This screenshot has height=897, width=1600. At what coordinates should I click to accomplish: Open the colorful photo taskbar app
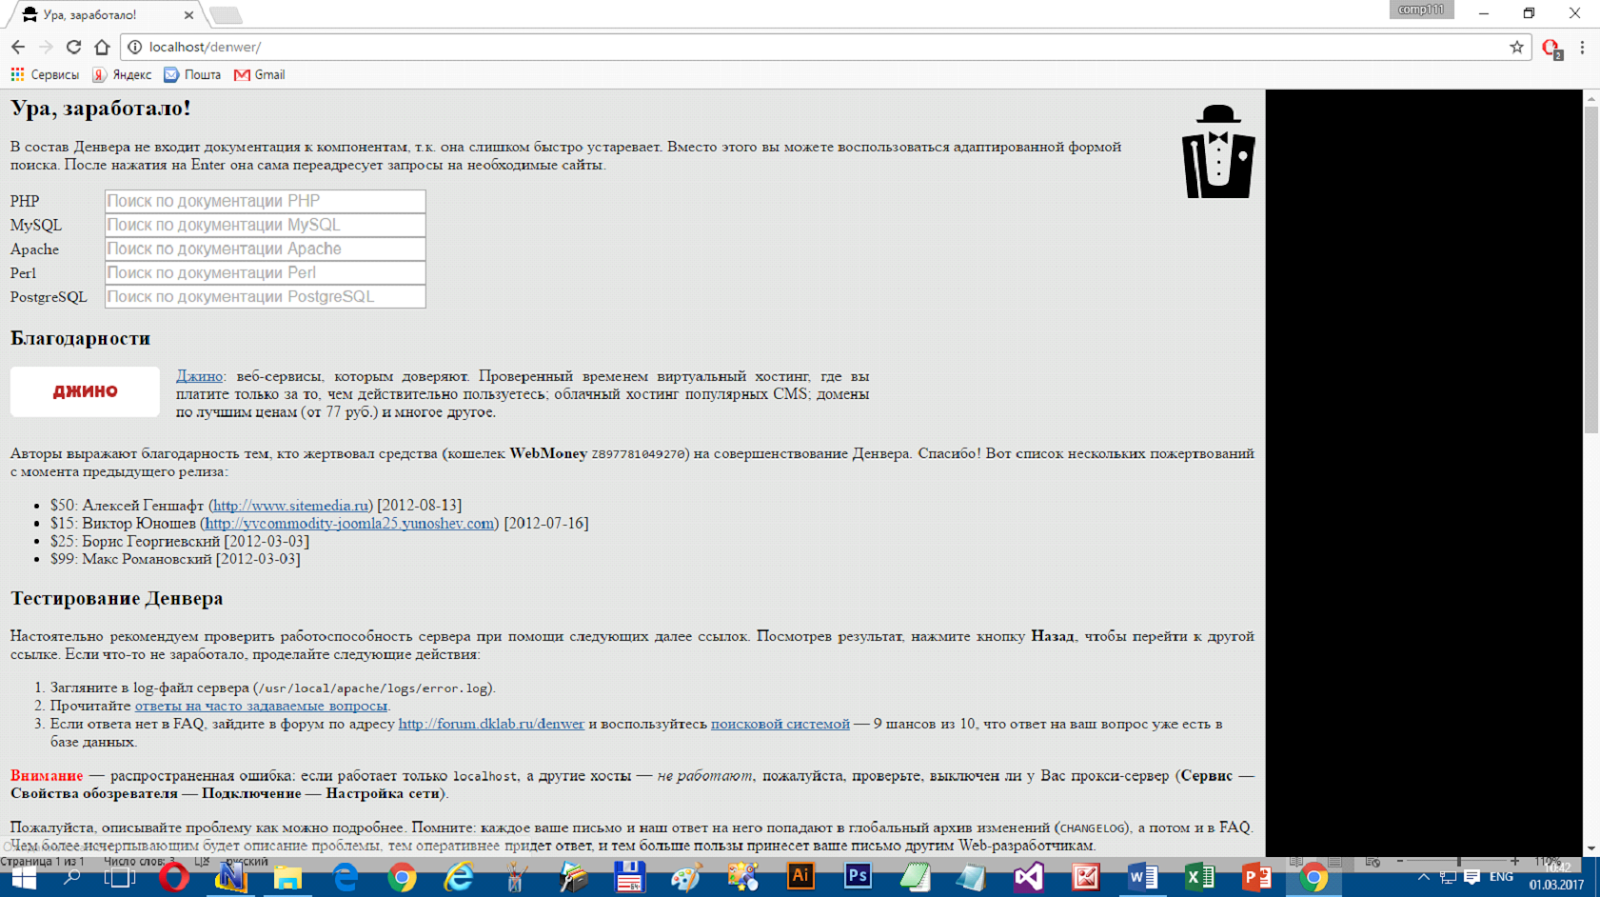pos(743,878)
